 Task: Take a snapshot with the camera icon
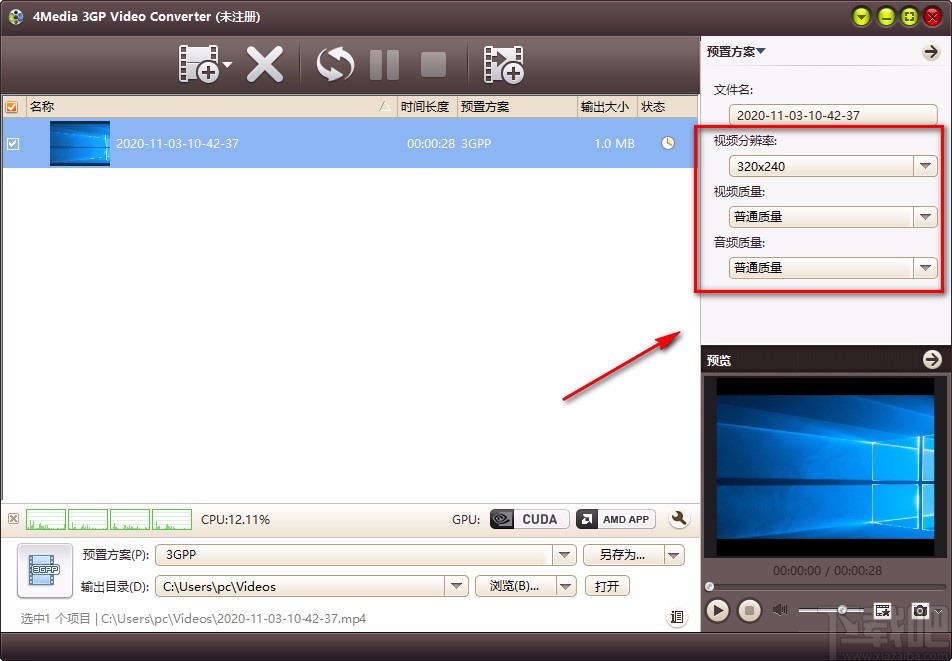tap(921, 610)
